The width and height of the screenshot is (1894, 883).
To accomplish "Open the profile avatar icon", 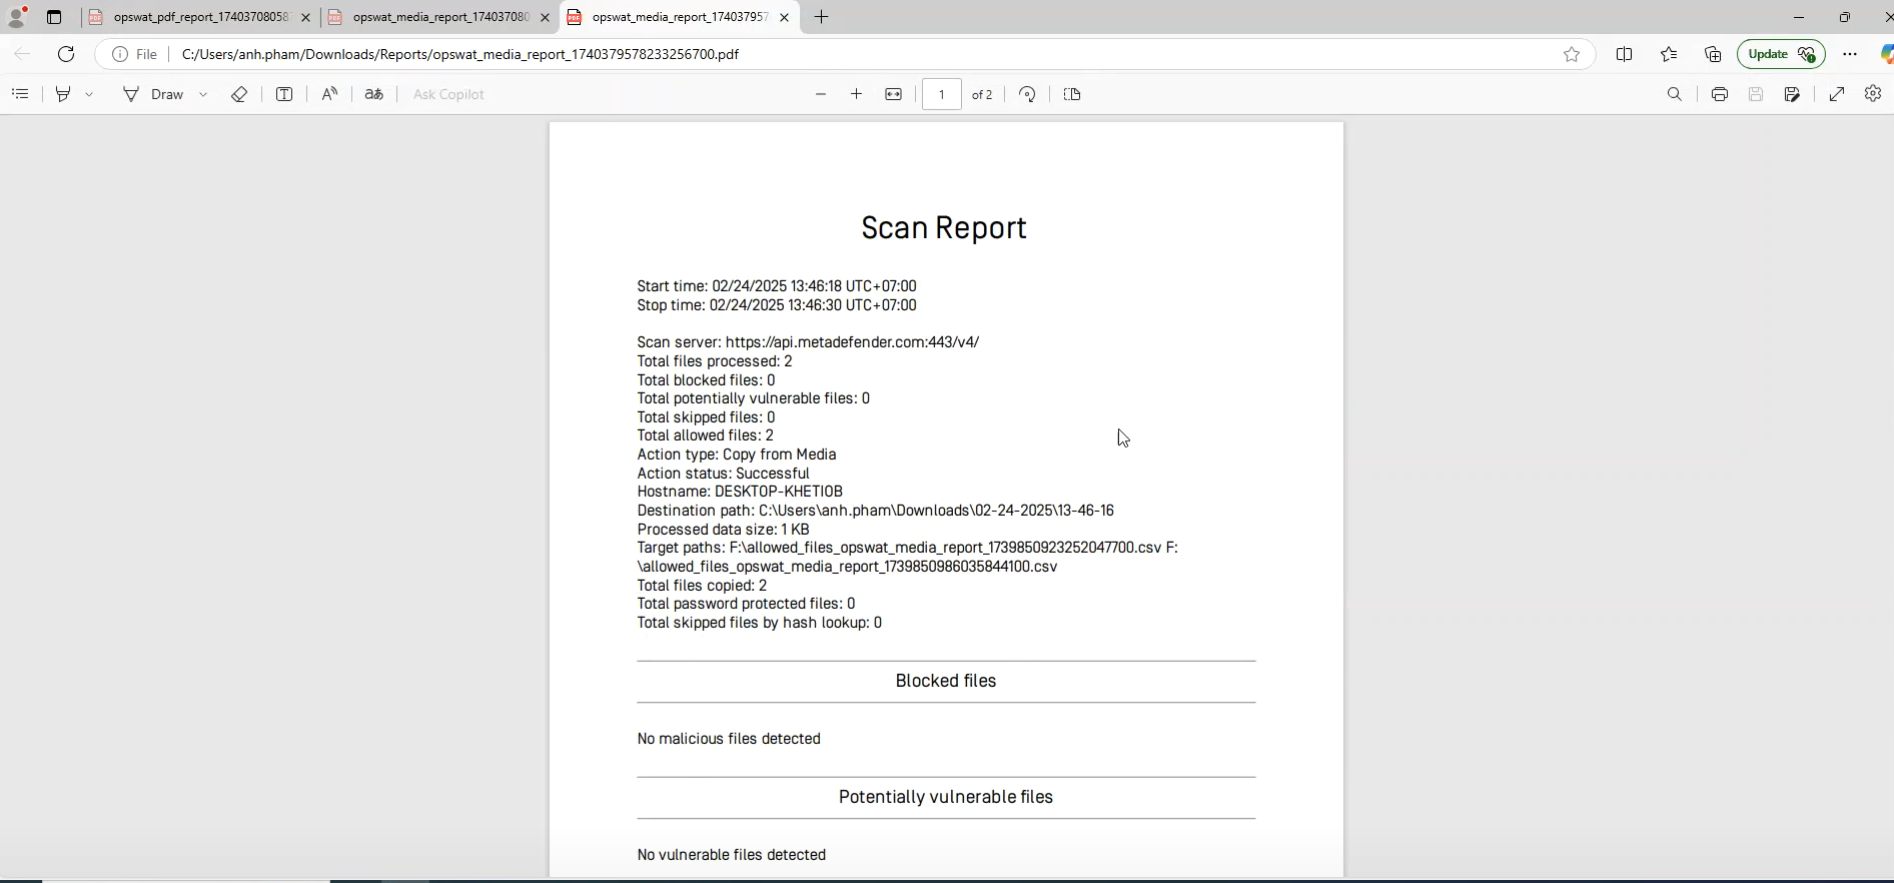I will pyautogui.click(x=17, y=17).
